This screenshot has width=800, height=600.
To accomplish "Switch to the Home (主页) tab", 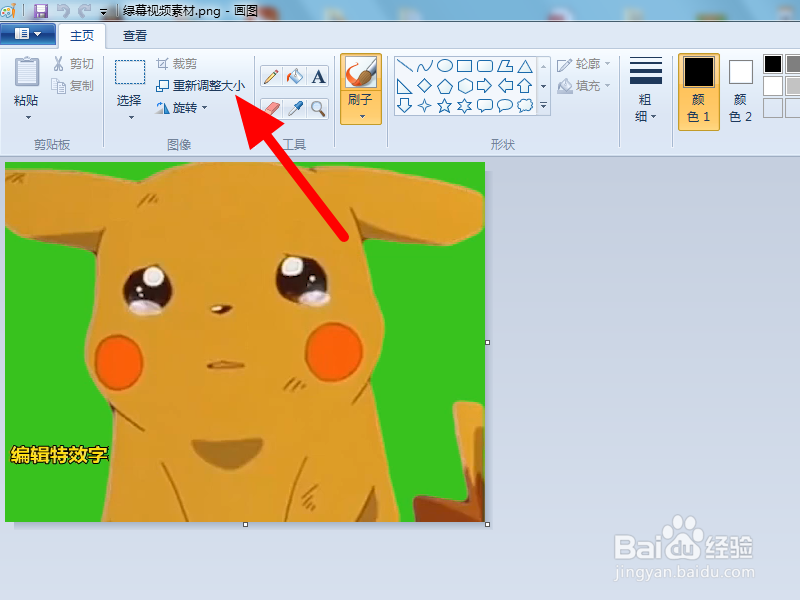I will pos(82,36).
